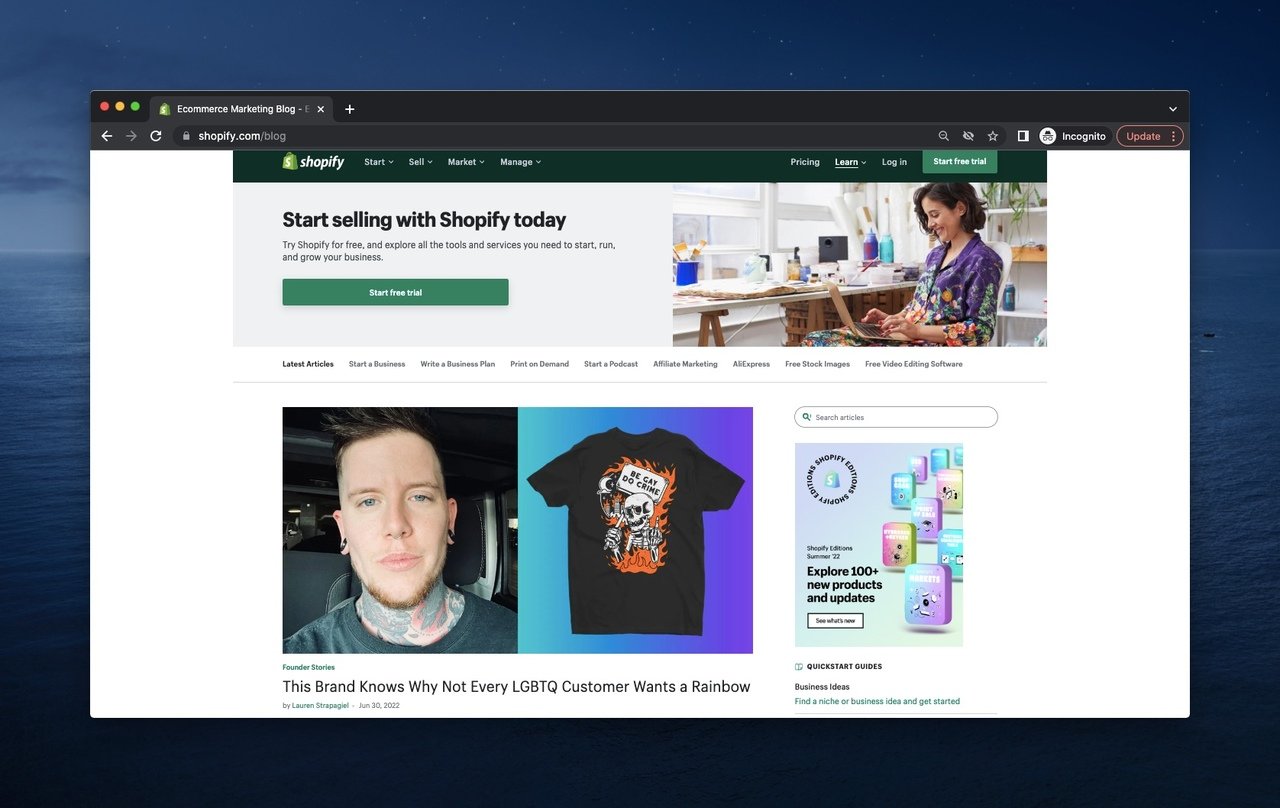Select the Latest Articles category
Viewport: 1280px width, 808px height.
click(308, 364)
